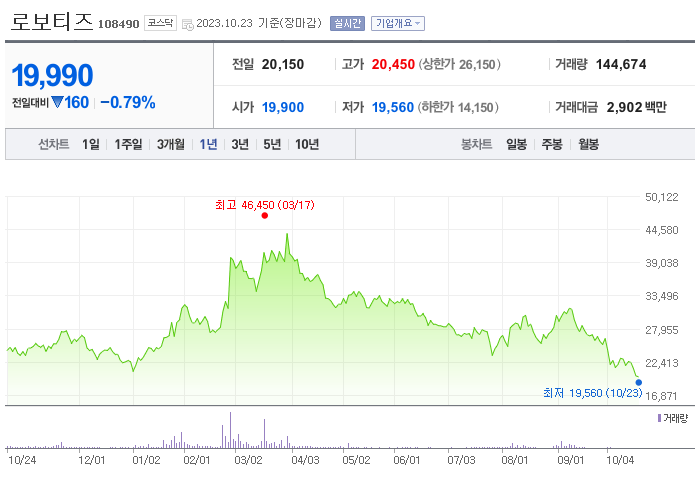Image resolution: width=695 pixels, height=483 pixels.
Task: Select the 3년 line chart tab
Action: coord(240,144)
